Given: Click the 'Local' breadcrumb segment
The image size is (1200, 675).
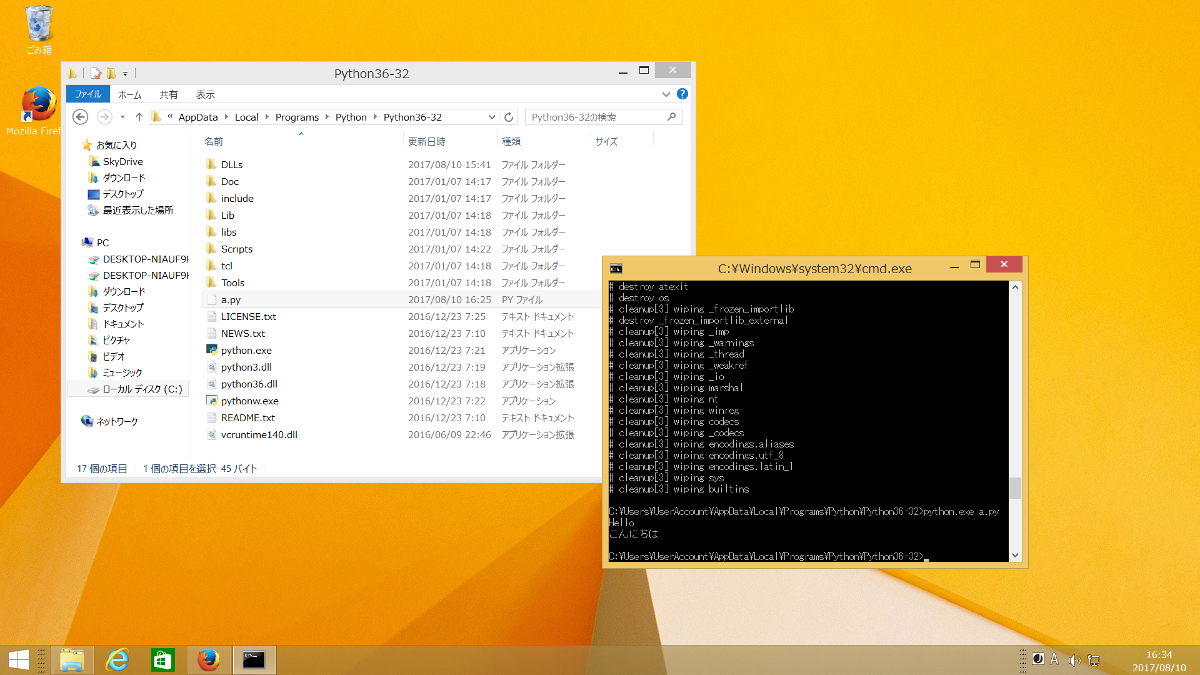Looking at the screenshot, I should (246, 117).
